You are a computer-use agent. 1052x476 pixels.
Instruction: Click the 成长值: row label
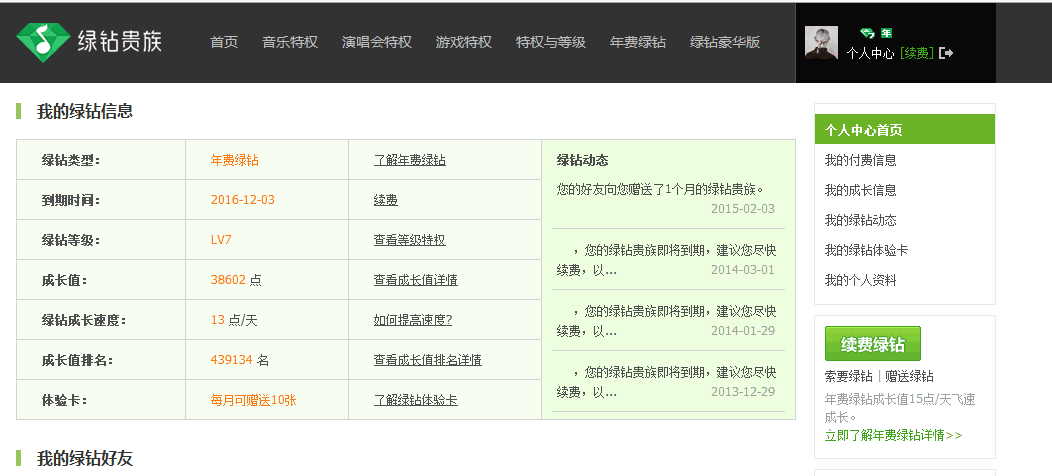(x=64, y=280)
